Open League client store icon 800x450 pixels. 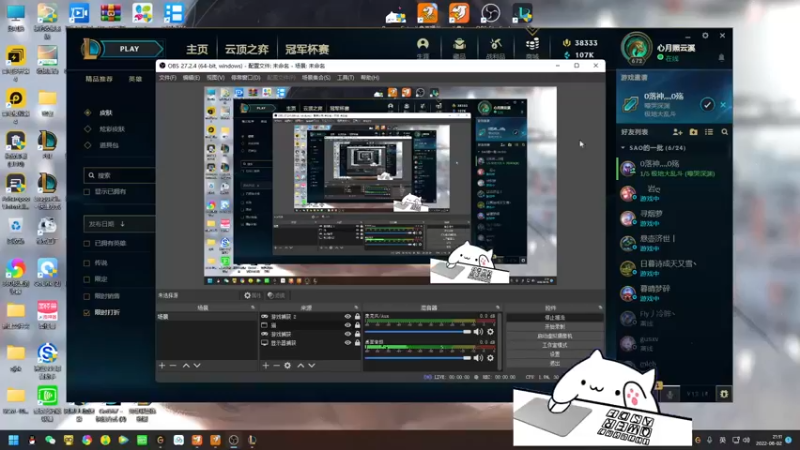coord(532,46)
